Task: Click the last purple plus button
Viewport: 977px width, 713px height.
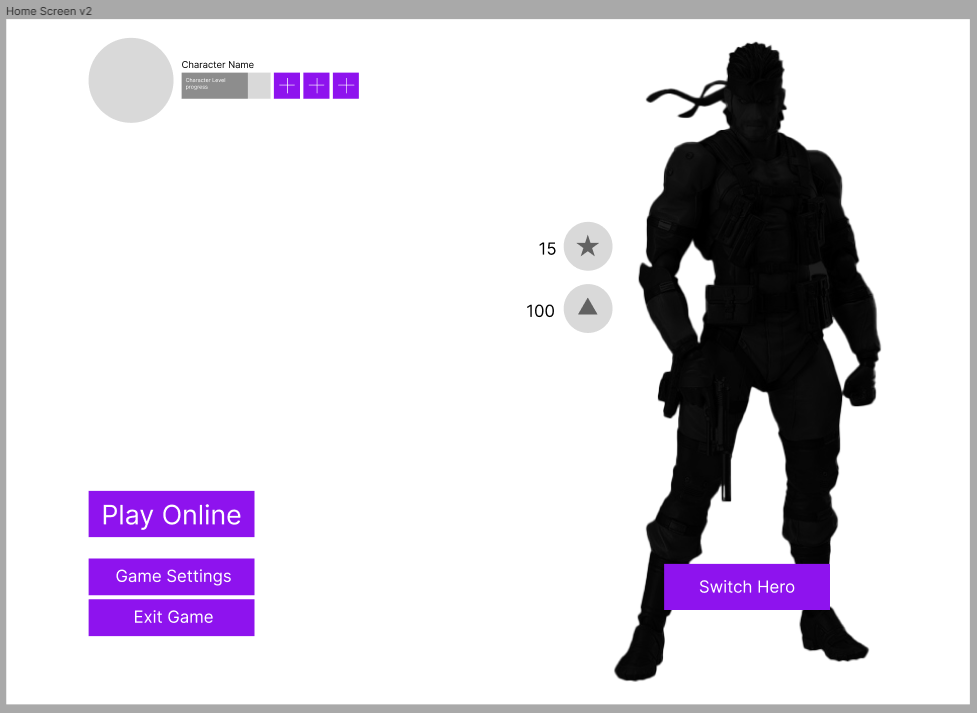Action: point(346,85)
